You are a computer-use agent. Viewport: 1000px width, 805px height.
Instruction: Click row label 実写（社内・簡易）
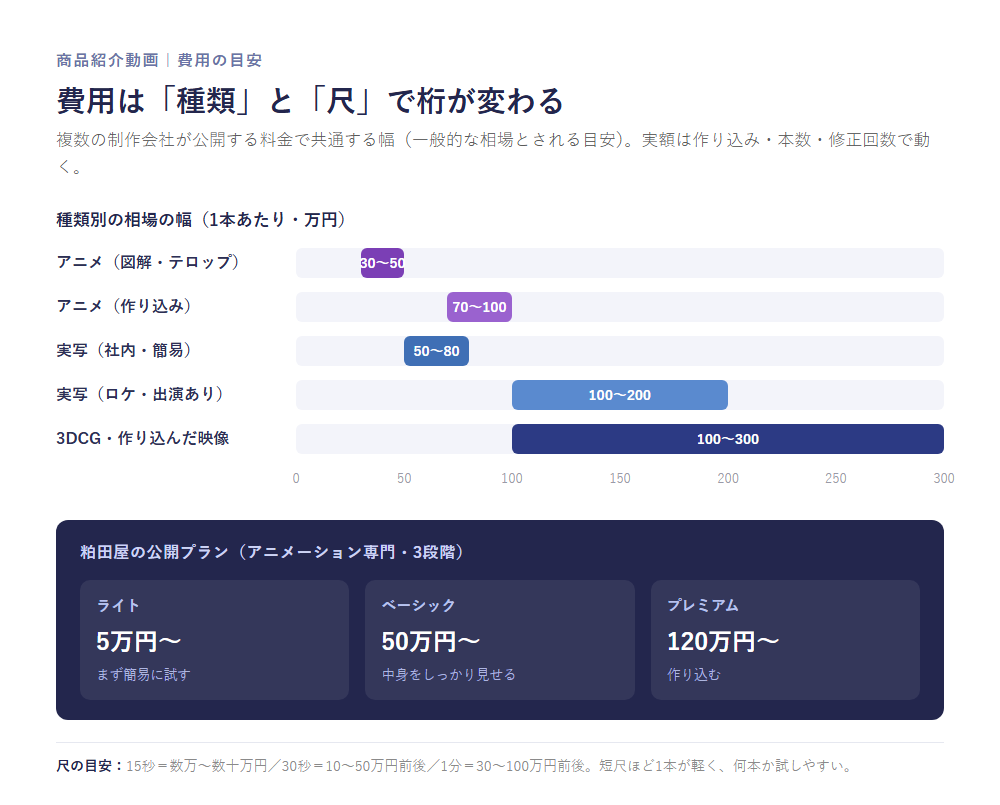[x=124, y=350]
